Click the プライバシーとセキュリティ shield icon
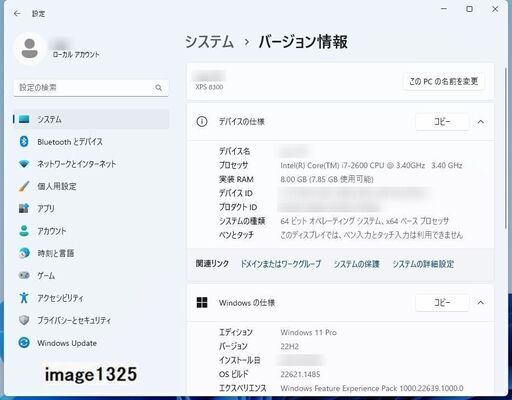This screenshot has width=512, height=400. (x=24, y=320)
